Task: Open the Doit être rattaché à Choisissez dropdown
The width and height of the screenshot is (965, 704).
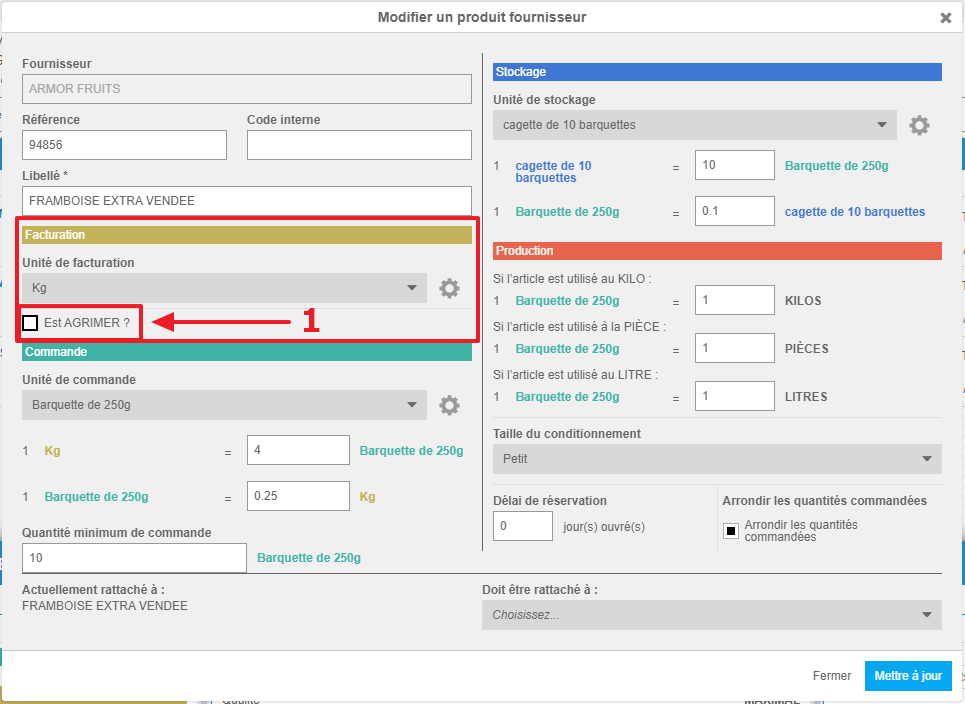Action: 712,615
